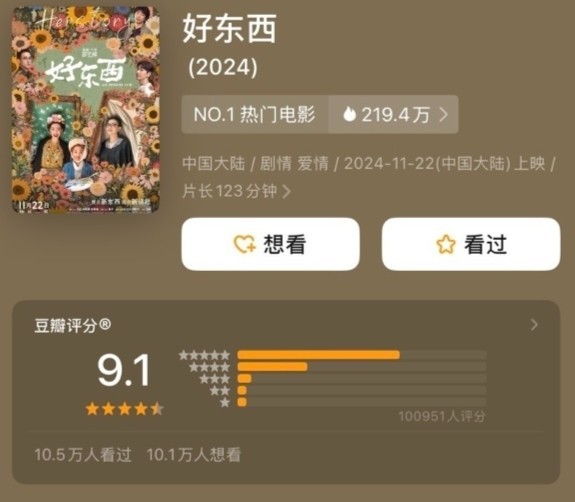Click the 9.1 rating score
Viewport: 575px width, 502px height.
point(124,370)
